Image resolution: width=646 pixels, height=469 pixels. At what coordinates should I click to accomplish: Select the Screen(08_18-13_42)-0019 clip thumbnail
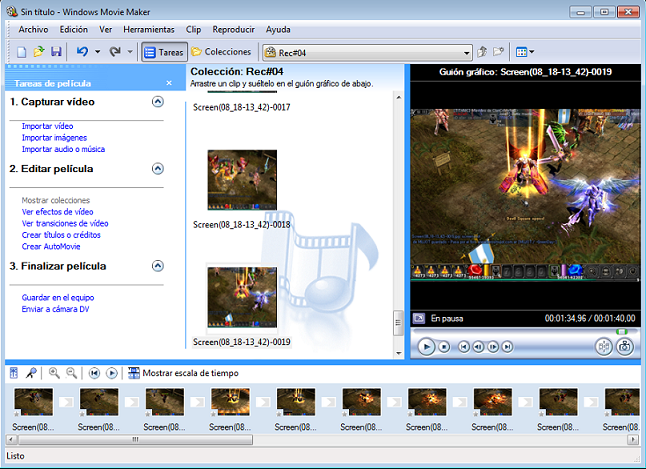click(x=242, y=297)
